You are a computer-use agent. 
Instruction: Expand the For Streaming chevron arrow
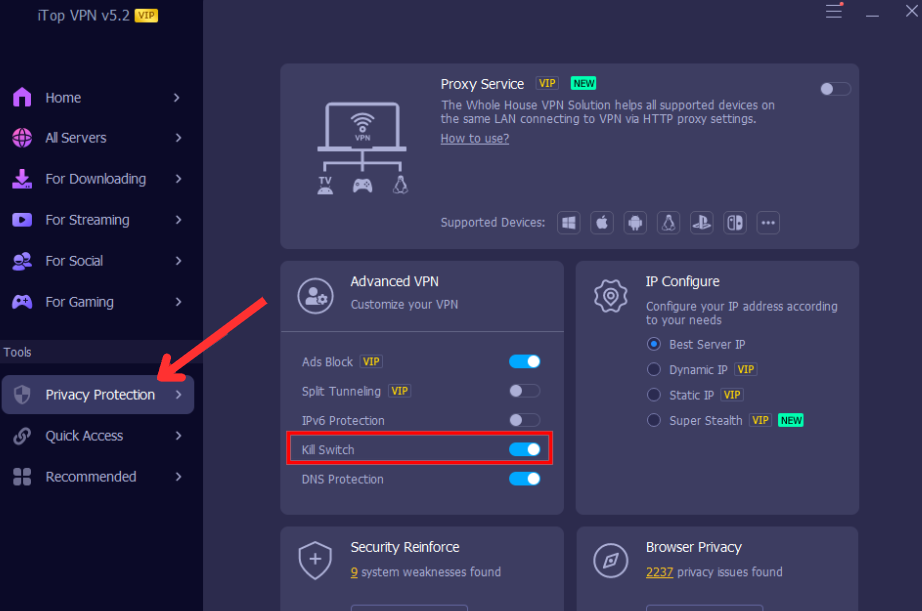[178, 220]
